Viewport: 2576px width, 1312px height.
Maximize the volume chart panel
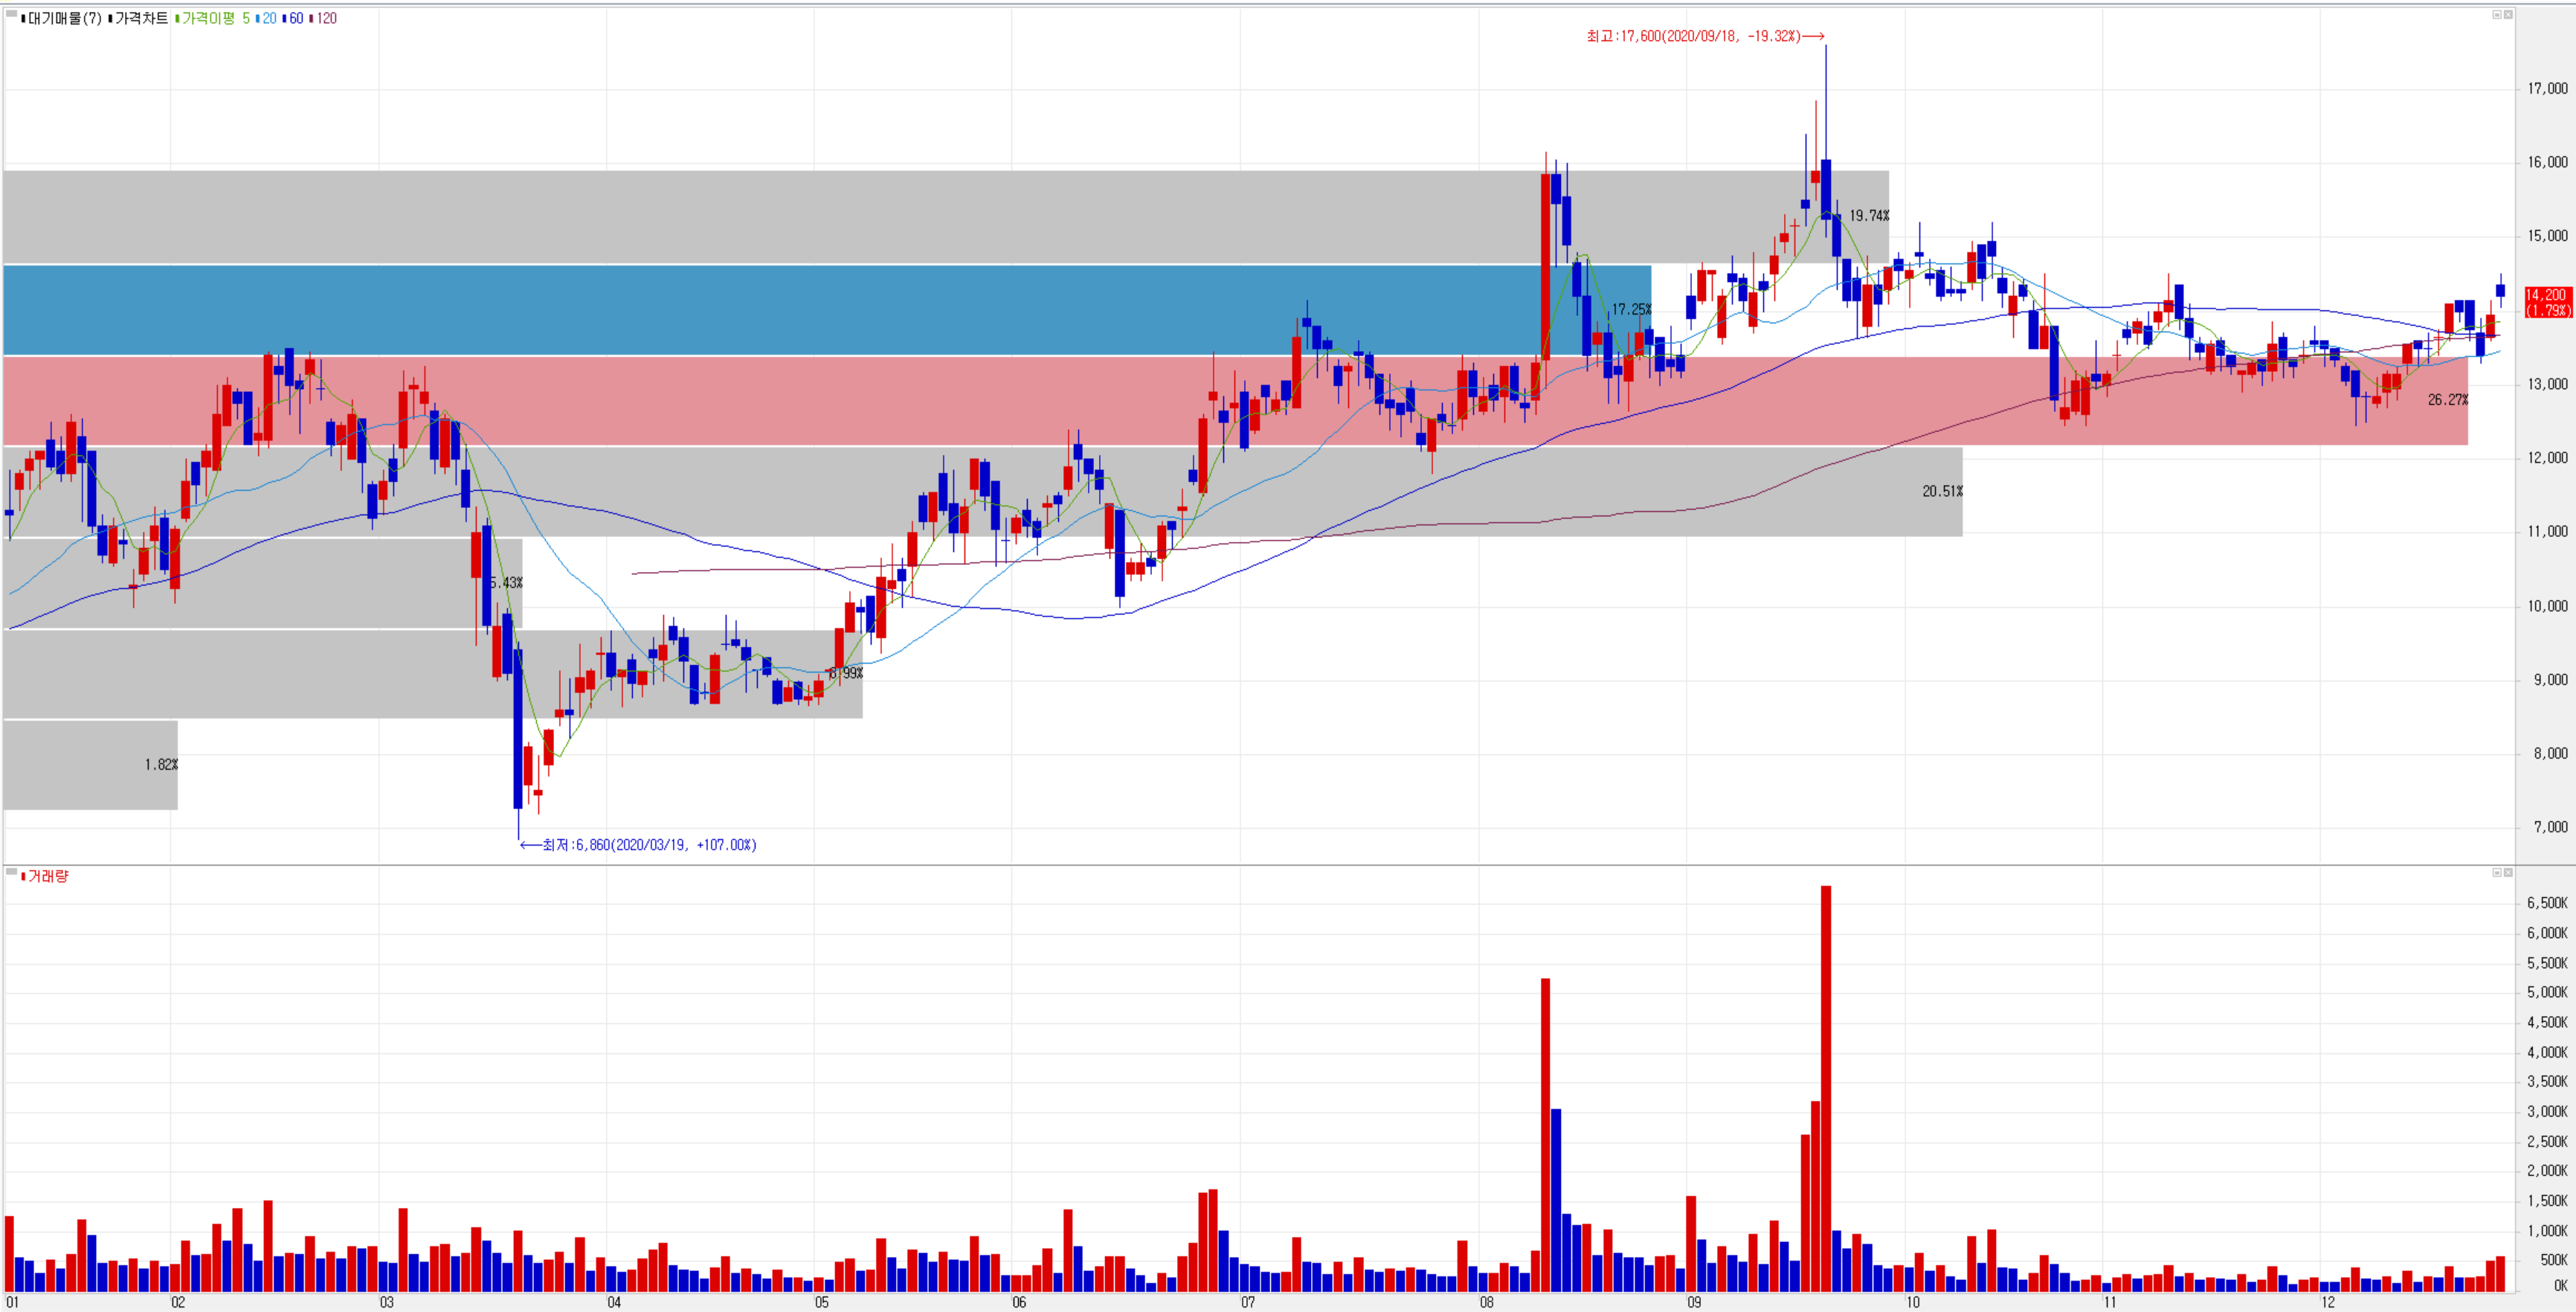click(2496, 872)
